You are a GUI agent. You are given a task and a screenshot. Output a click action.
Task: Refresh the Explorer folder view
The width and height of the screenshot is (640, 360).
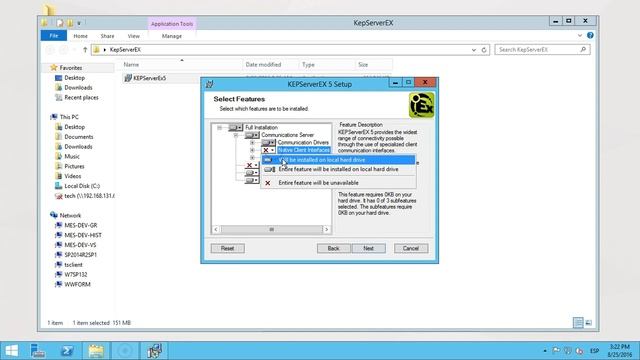(x=484, y=50)
